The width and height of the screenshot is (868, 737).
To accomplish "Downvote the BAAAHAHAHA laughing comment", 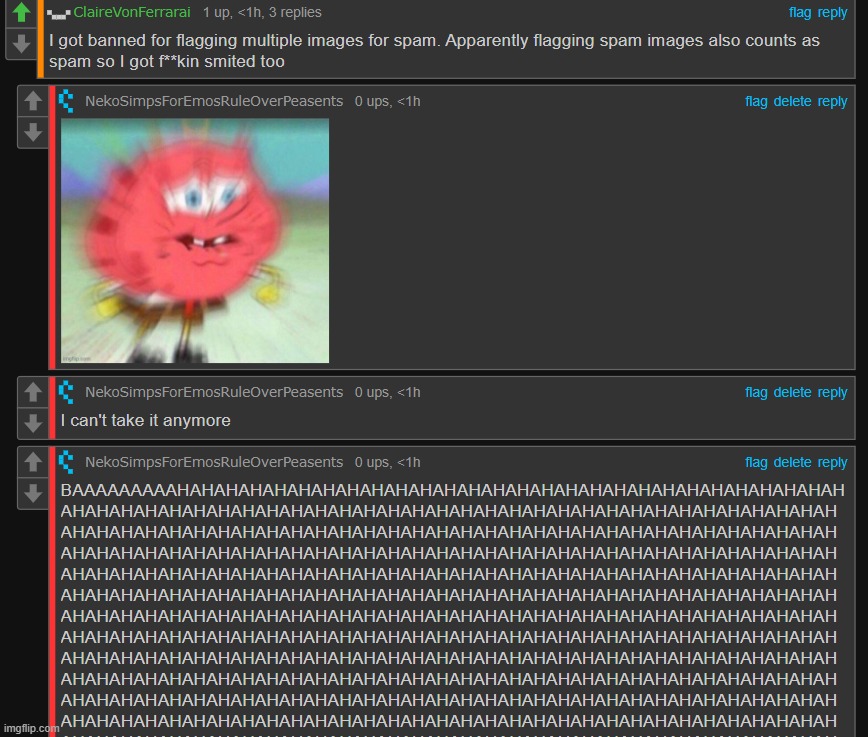I will [x=32, y=493].
